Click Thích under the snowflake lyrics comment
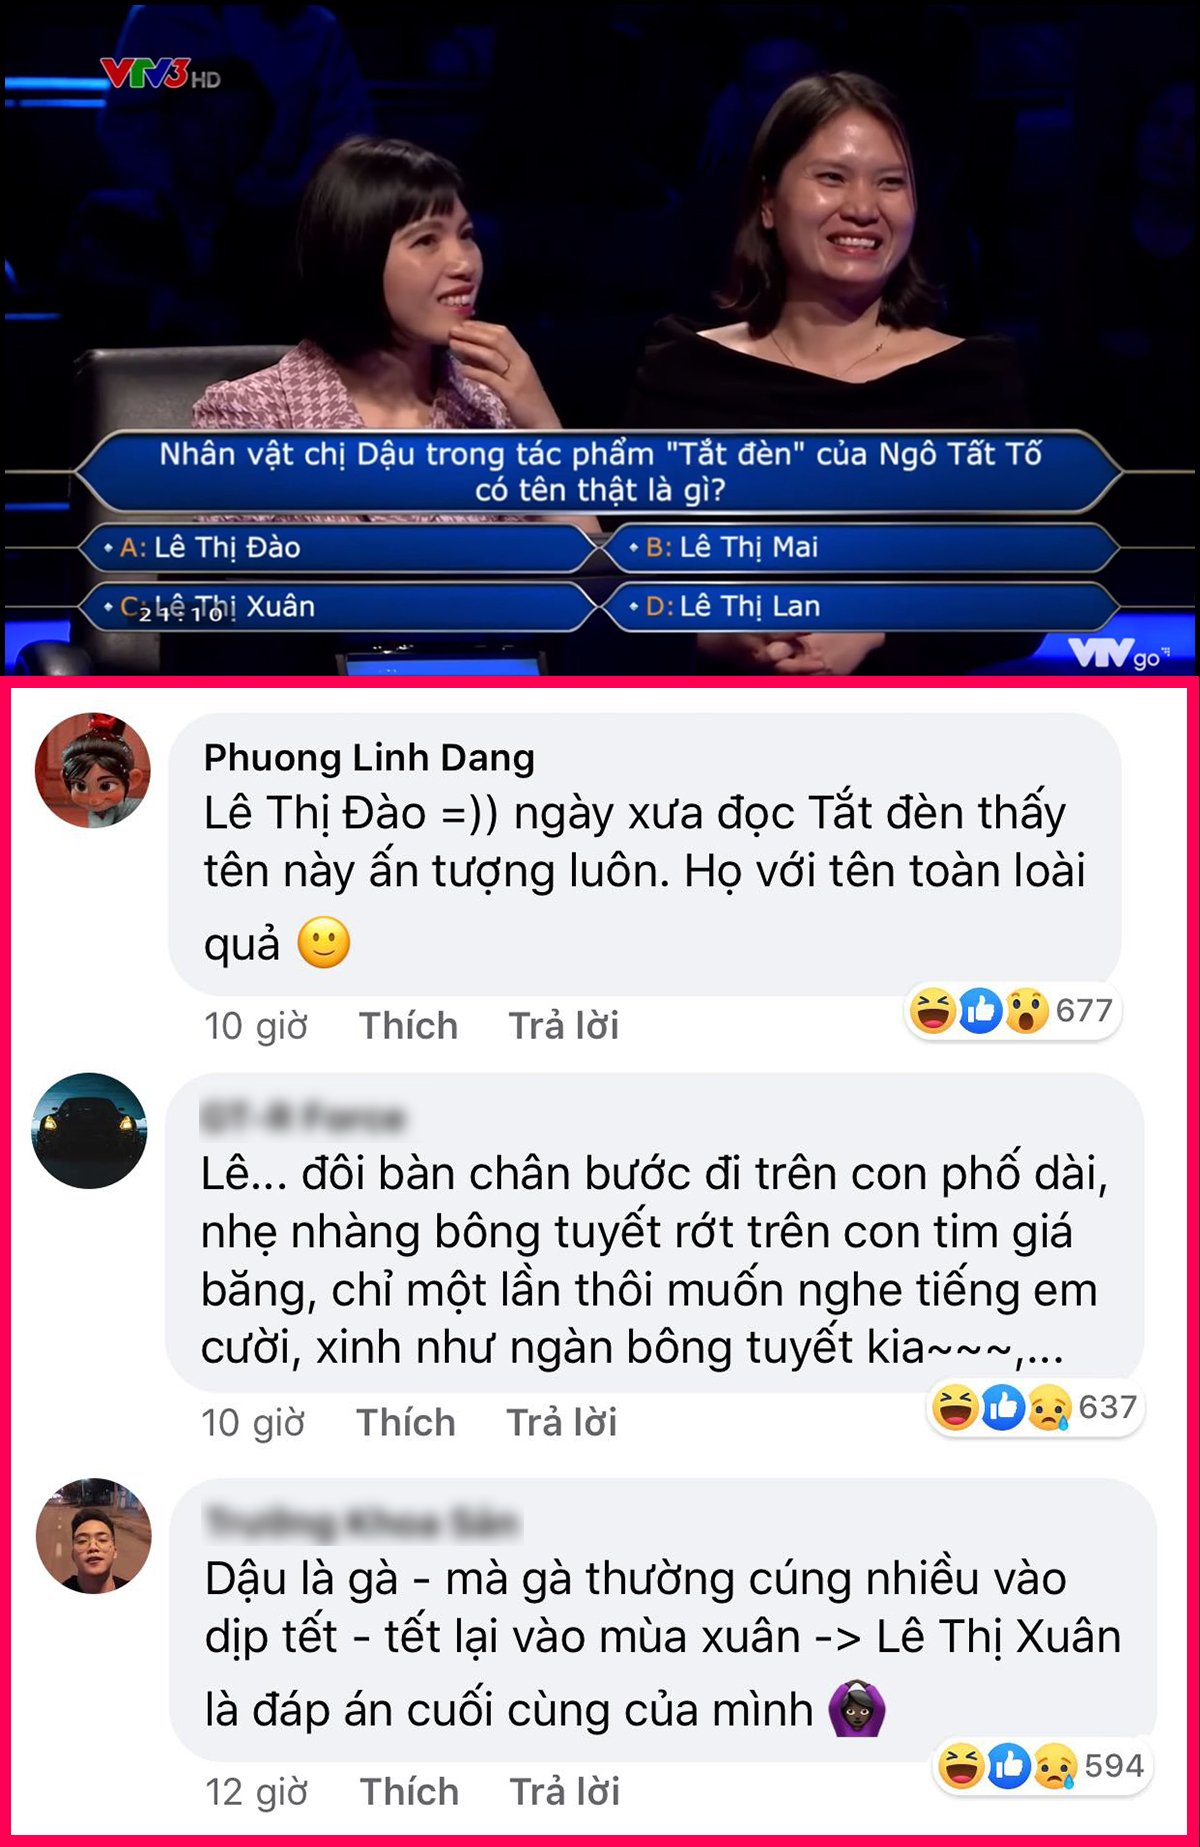The width and height of the screenshot is (1200, 1847). click(x=406, y=1423)
